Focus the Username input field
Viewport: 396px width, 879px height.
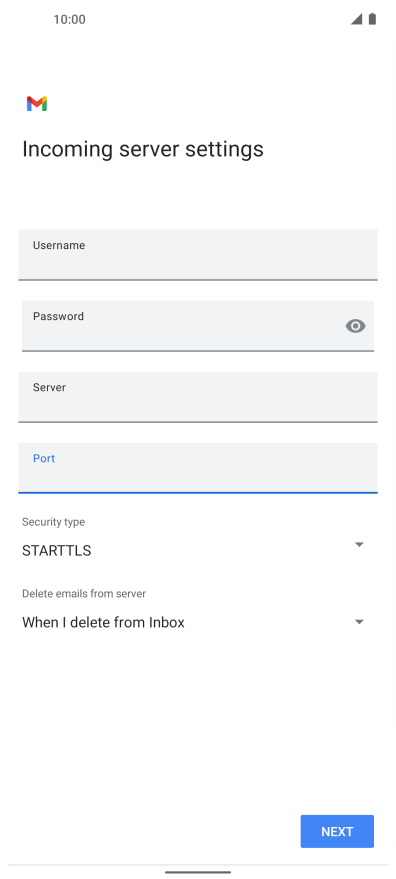click(x=198, y=255)
